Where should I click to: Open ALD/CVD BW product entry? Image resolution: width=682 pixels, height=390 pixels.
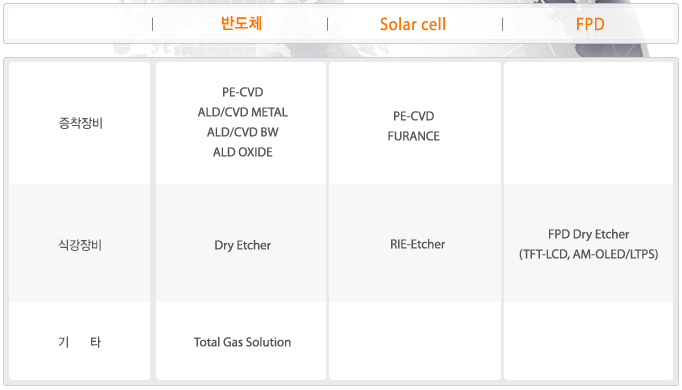(243, 132)
